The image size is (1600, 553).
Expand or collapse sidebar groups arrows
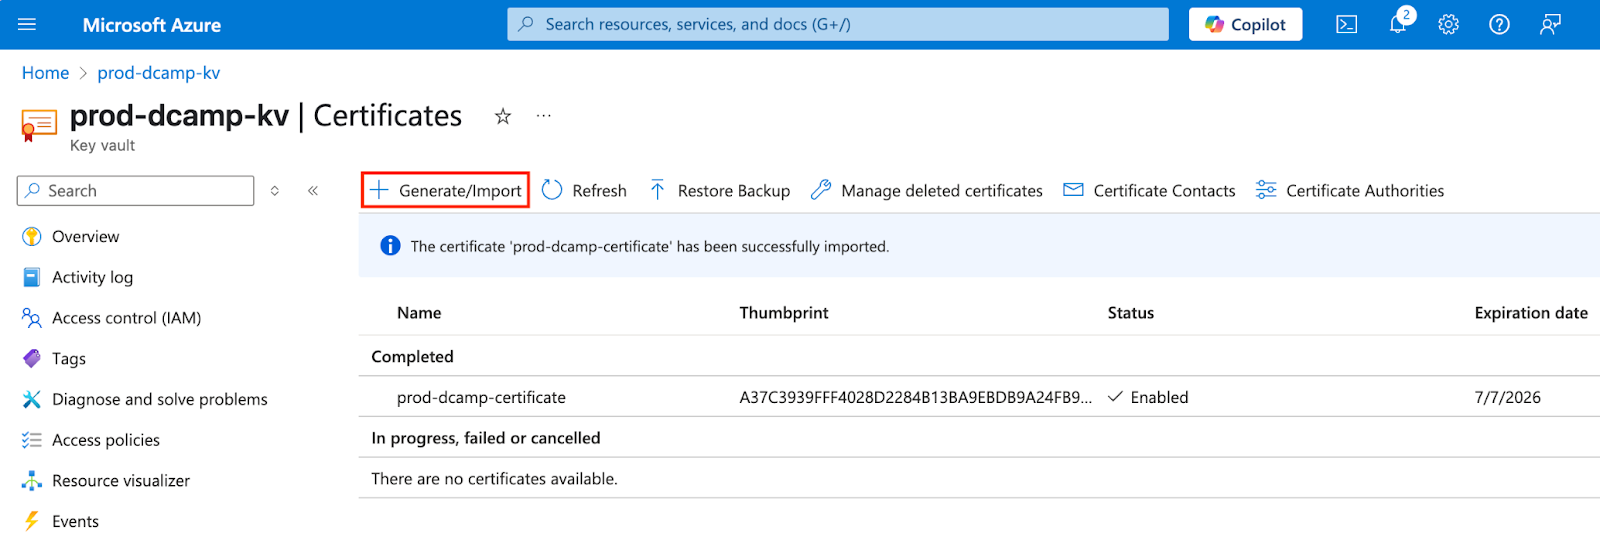tap(275, 190)
